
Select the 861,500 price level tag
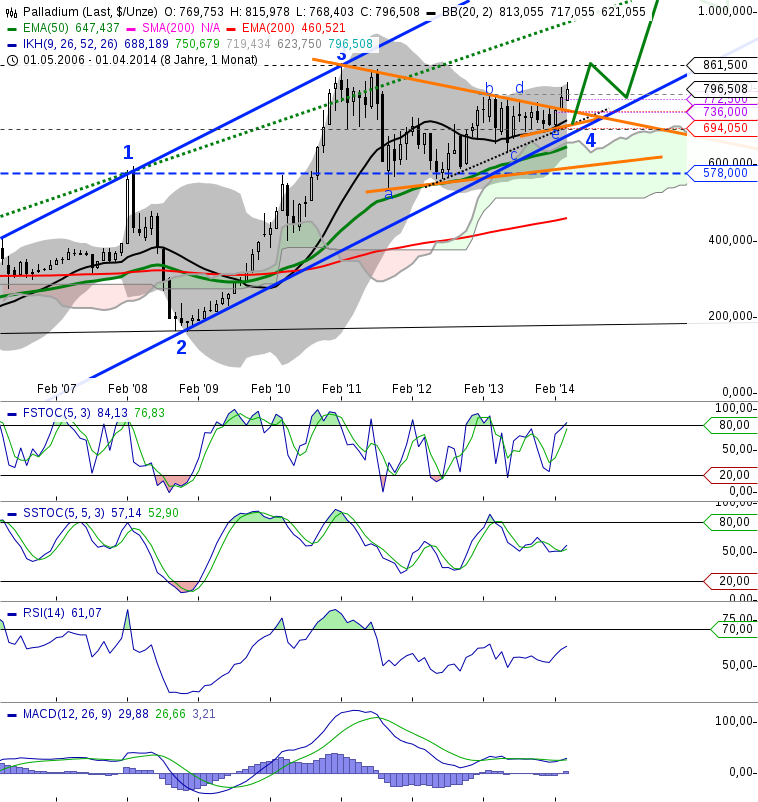(725, 65)
